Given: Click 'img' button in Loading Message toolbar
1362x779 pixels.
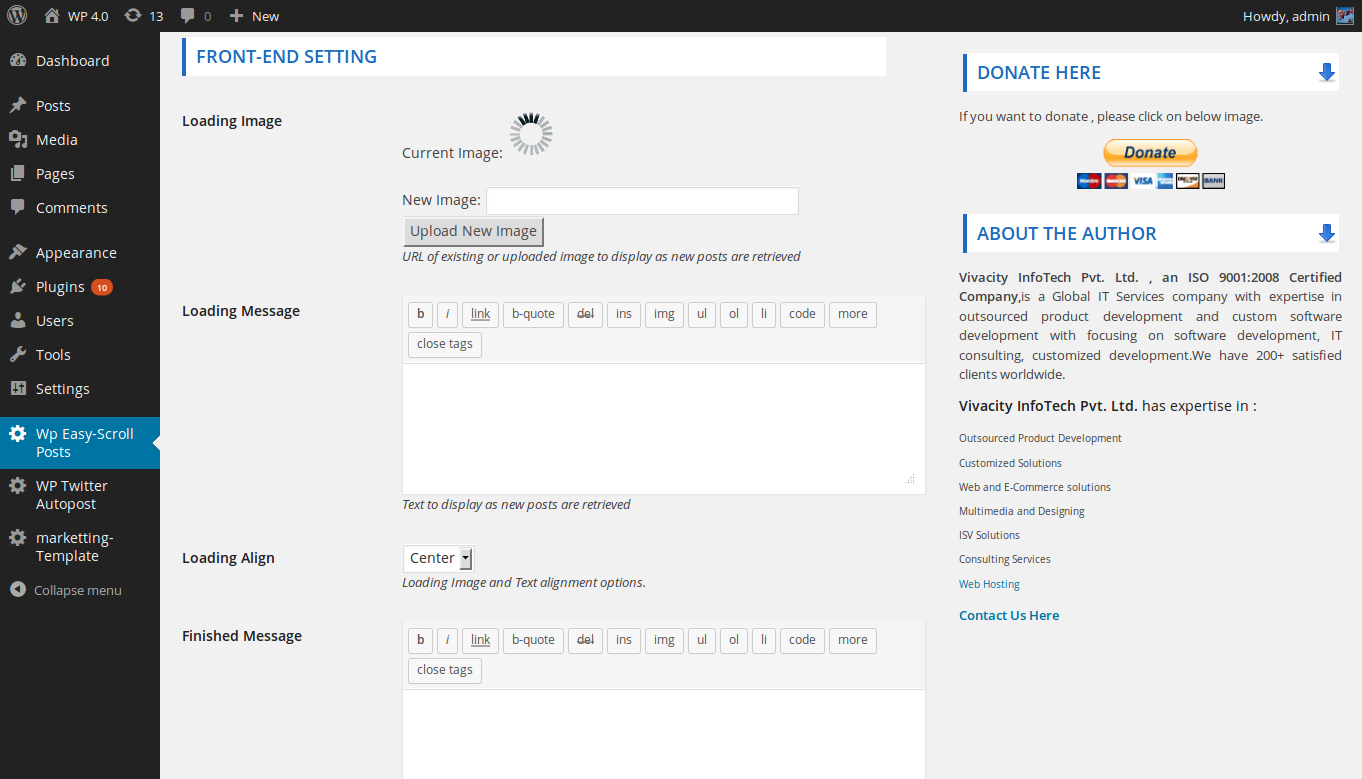Looking at the screenshot, I should click(x=664, y=315).
